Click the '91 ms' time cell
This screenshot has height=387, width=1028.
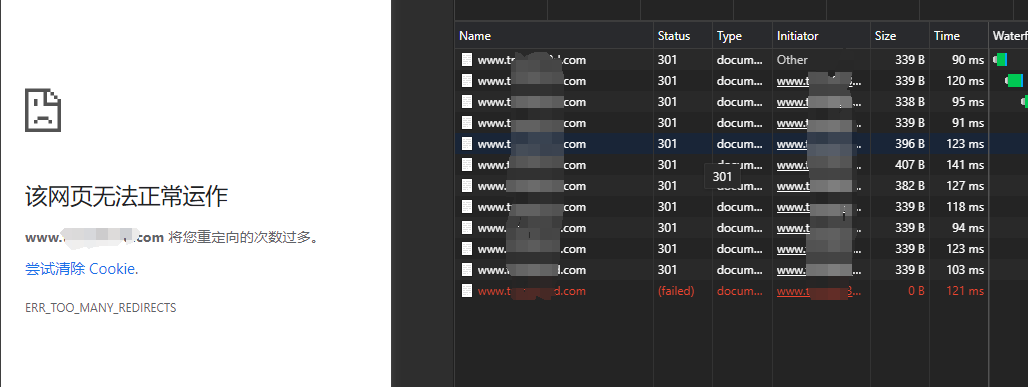pos(968,123)
